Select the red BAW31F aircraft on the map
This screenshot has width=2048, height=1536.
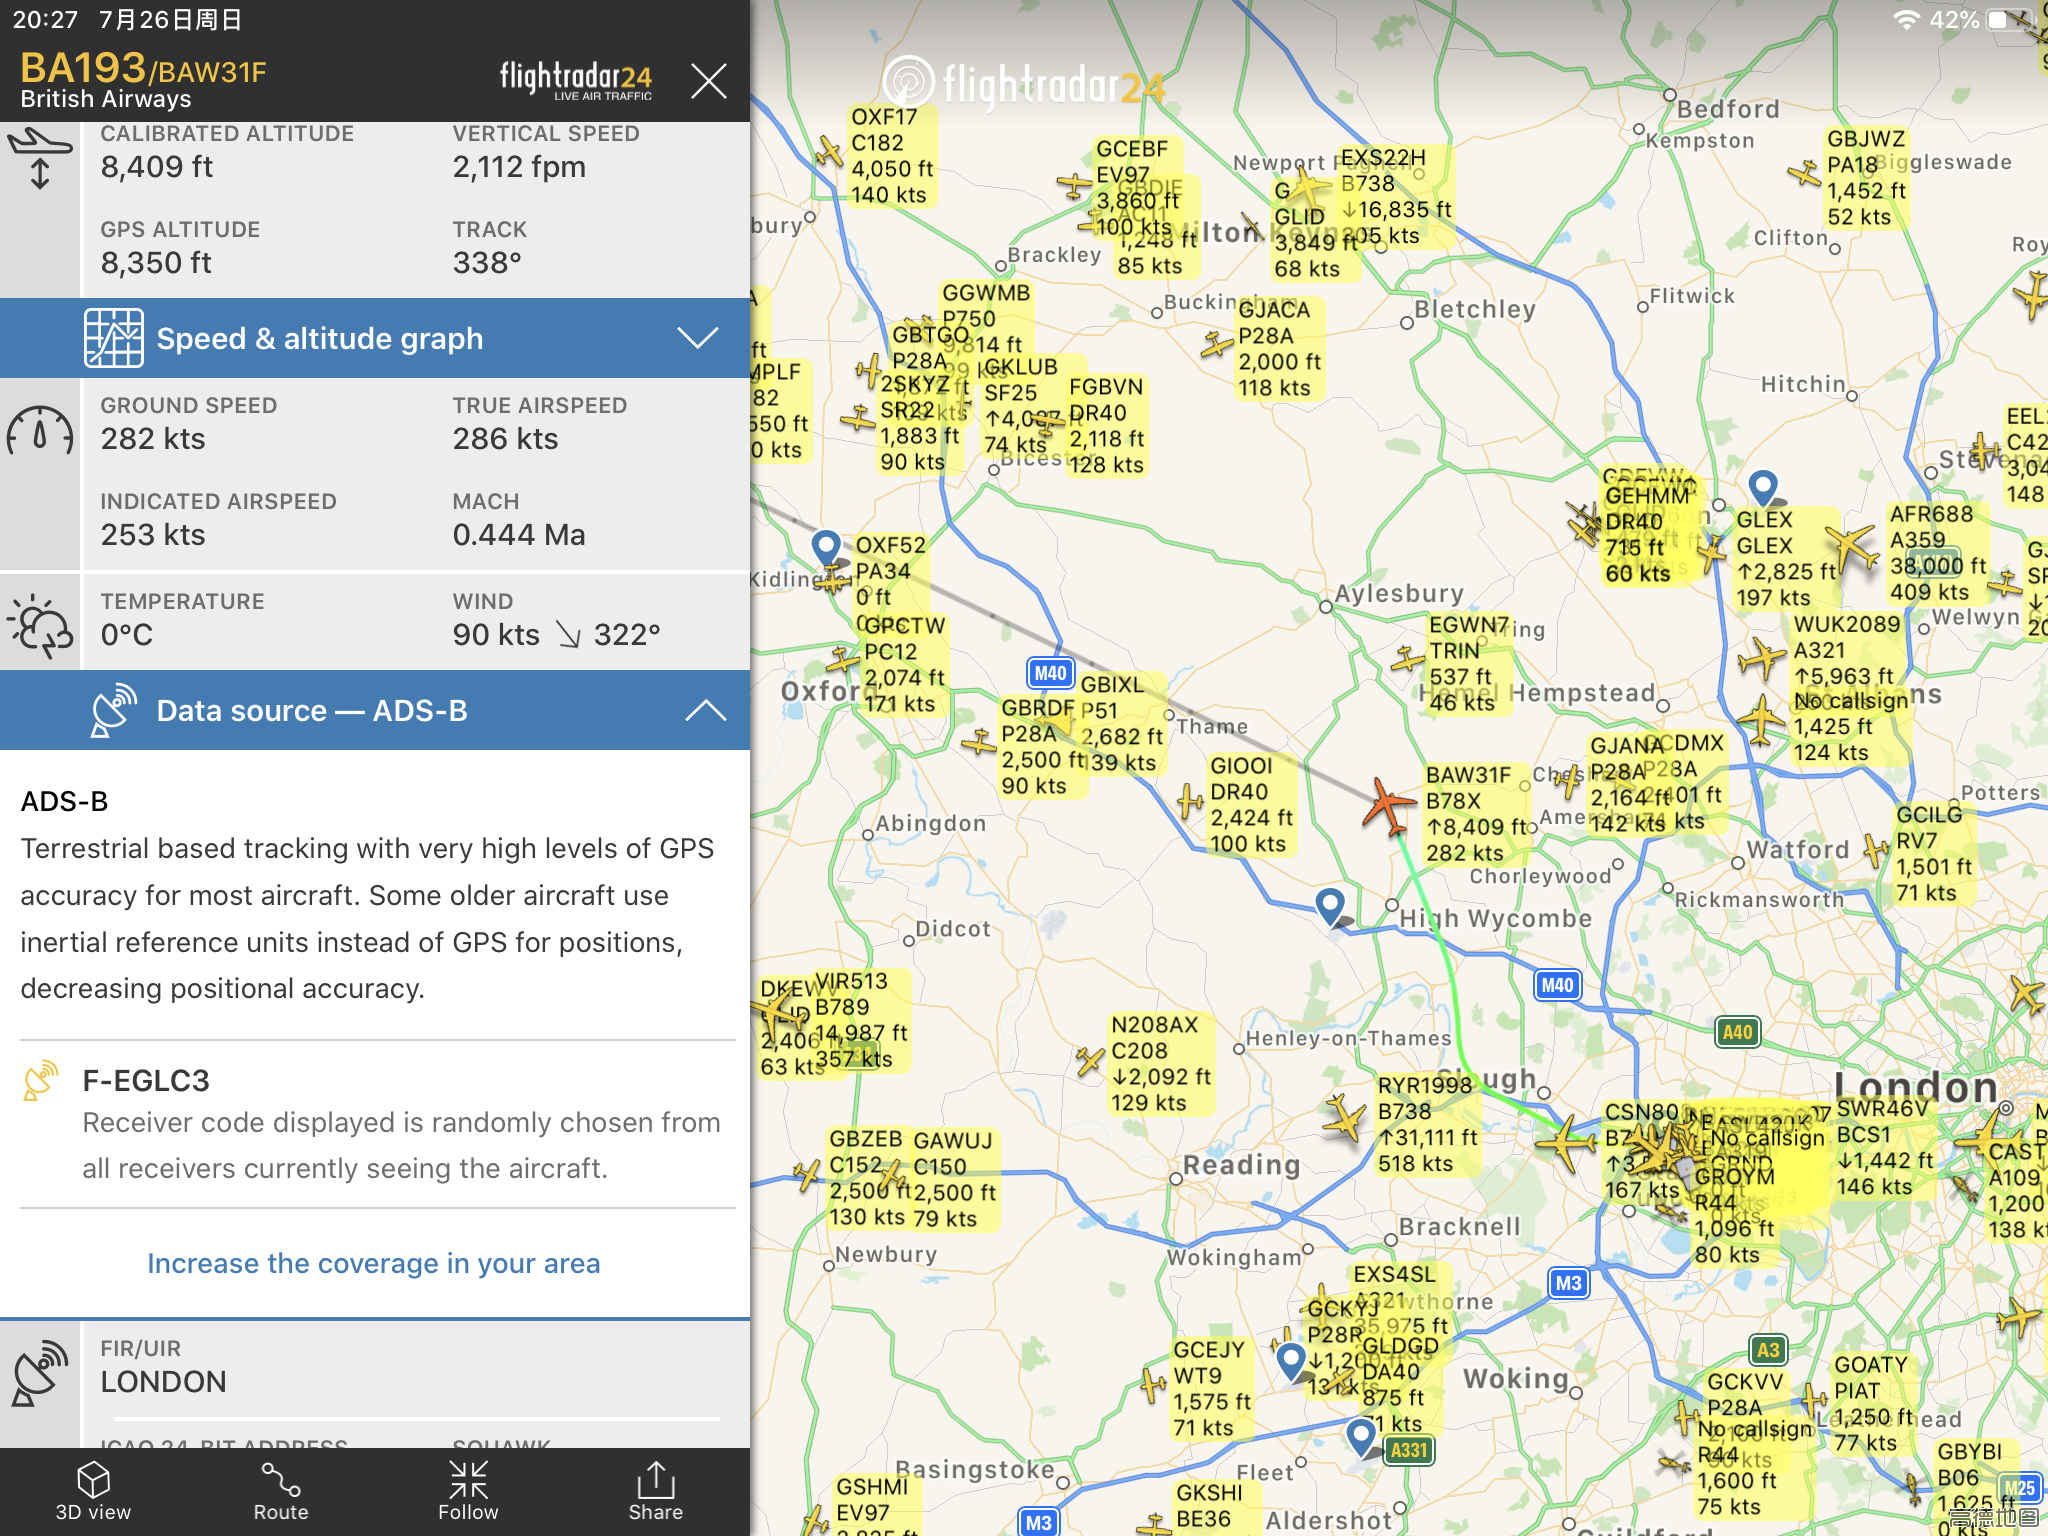(1388, 805)
